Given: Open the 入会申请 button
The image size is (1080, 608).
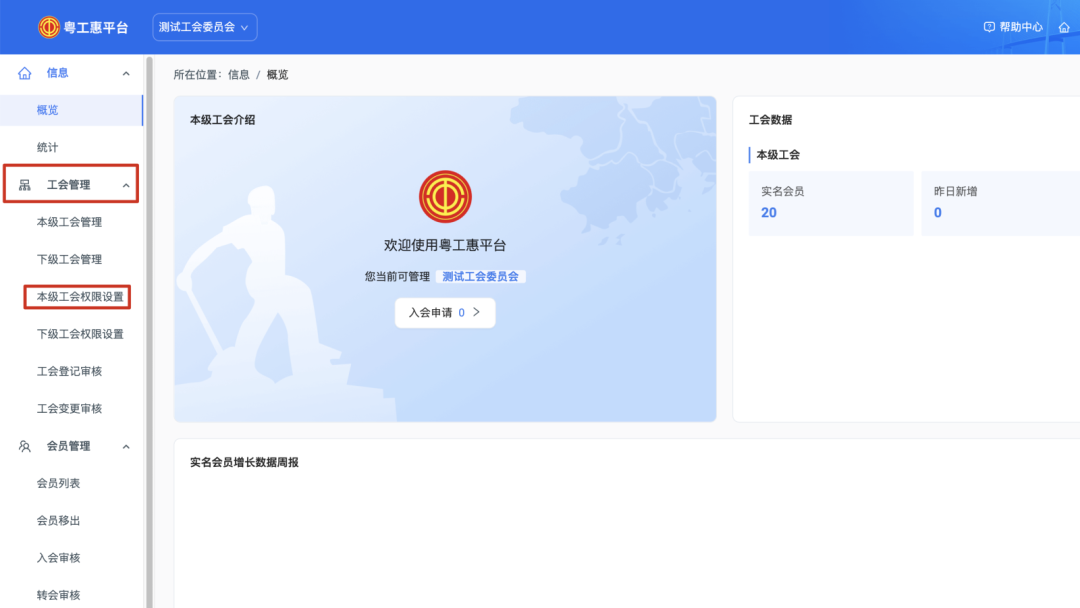Looking at the screenshot, I should click(x=445, y=313).
